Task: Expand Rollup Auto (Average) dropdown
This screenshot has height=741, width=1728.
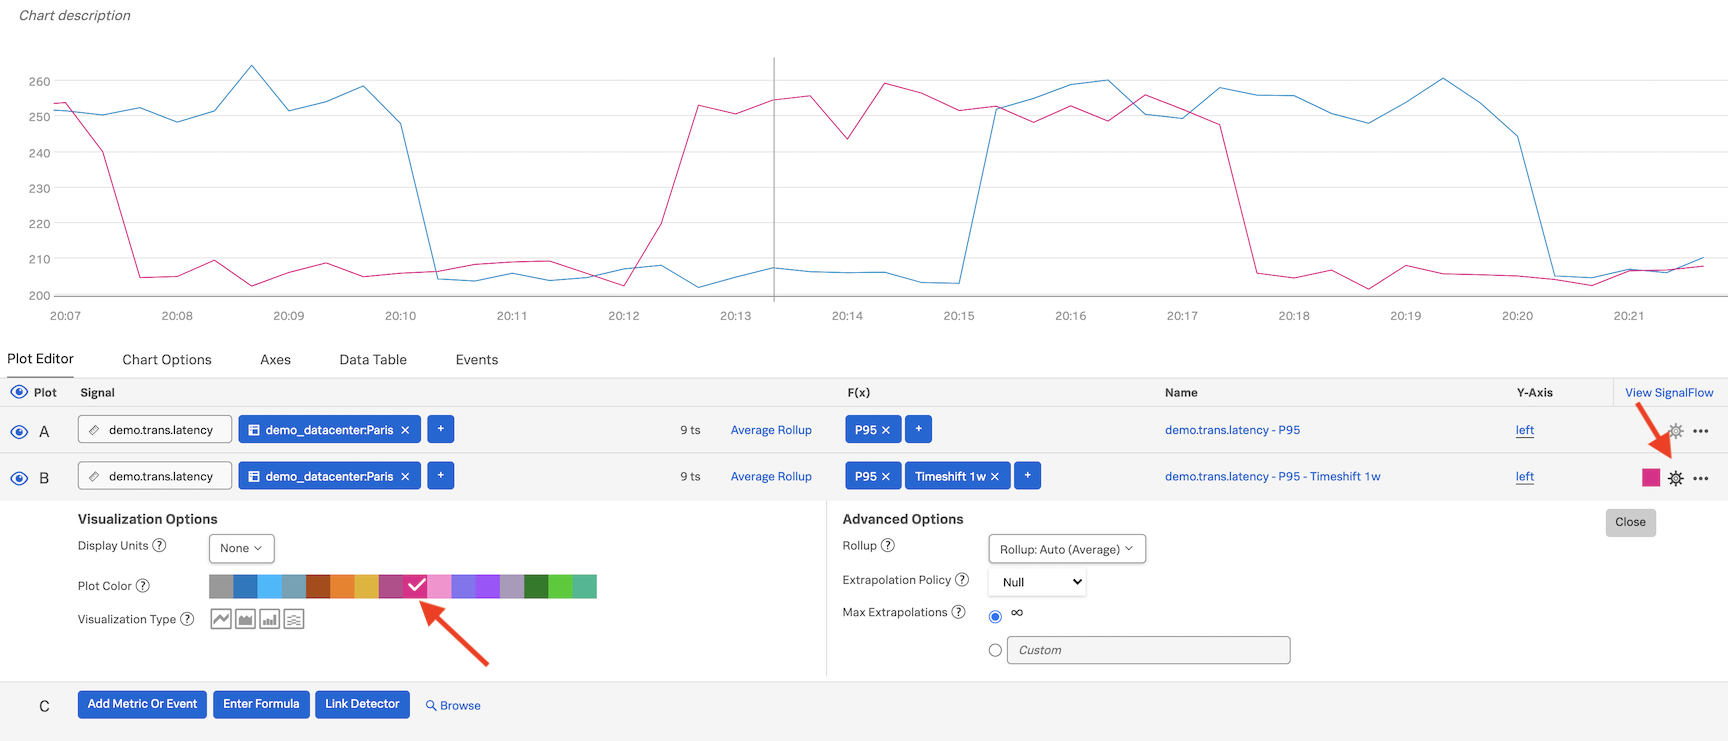Action: pos(1066,549)
